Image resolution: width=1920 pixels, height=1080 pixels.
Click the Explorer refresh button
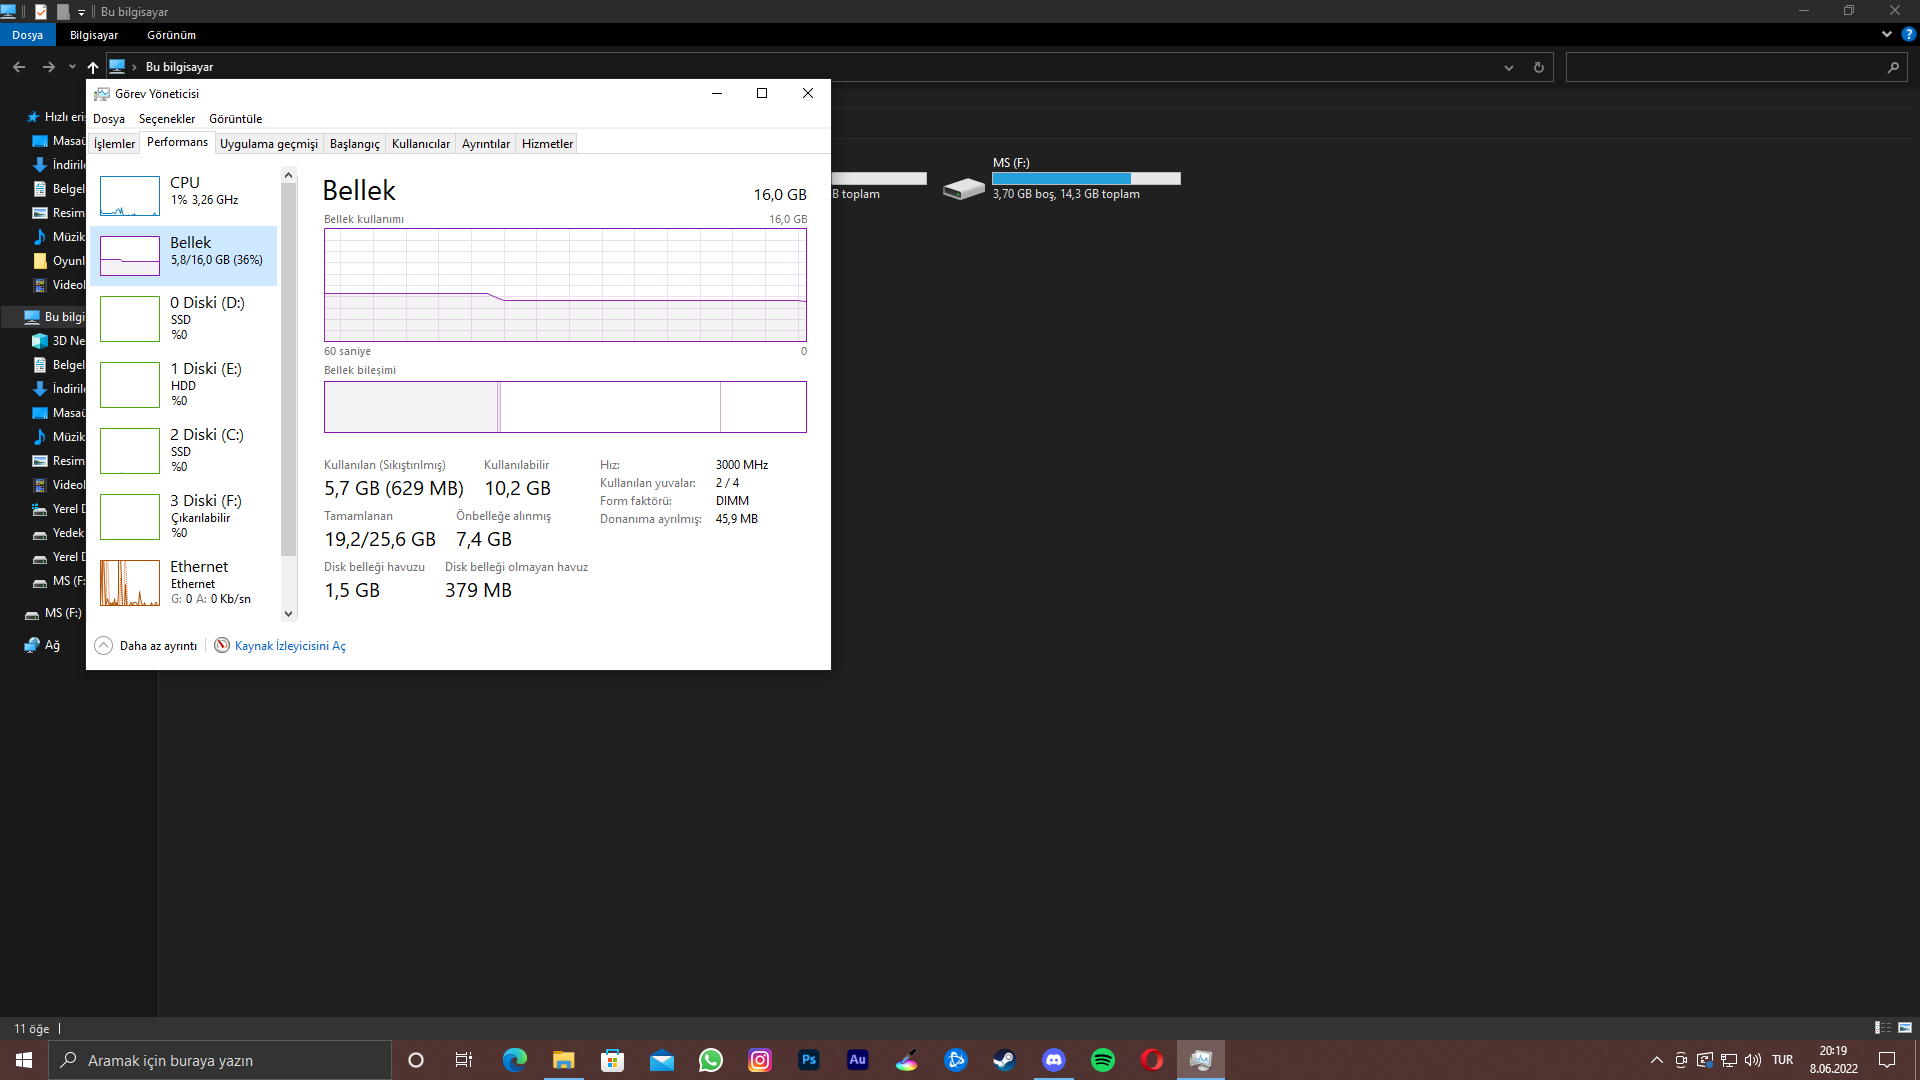click(1538, 68)
